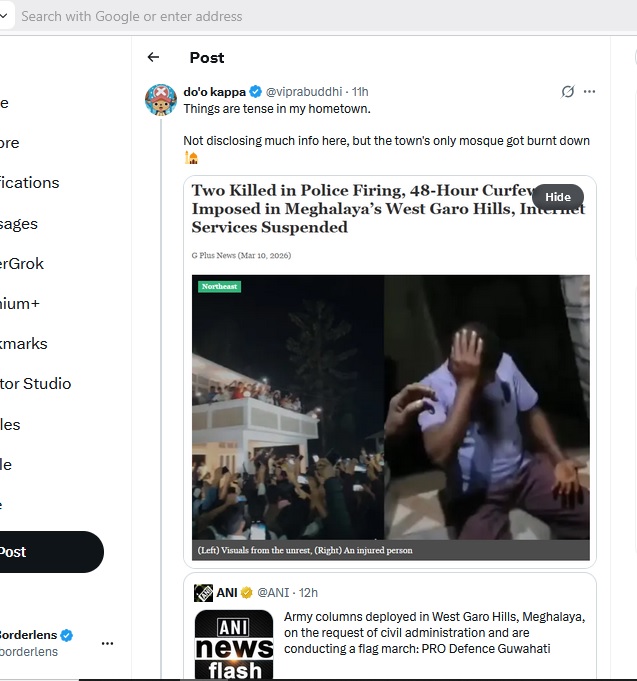Click the back arrow beside Post heading
The height and width of the screenshot is (681, 637).
[153, 57]
